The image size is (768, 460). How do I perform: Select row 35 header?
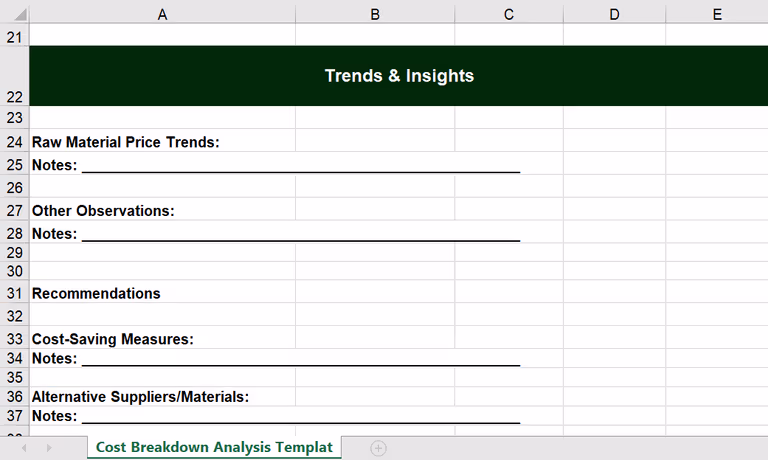click(x=15, y=377)
